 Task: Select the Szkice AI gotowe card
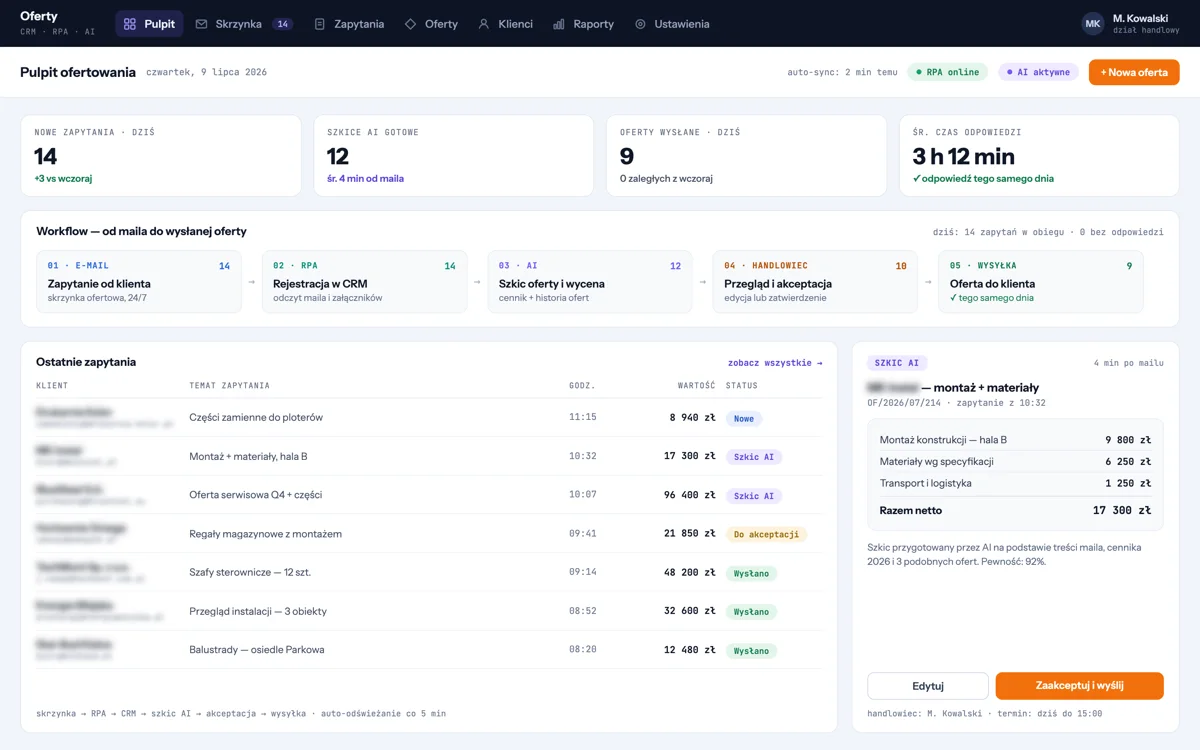coord(453,155)
